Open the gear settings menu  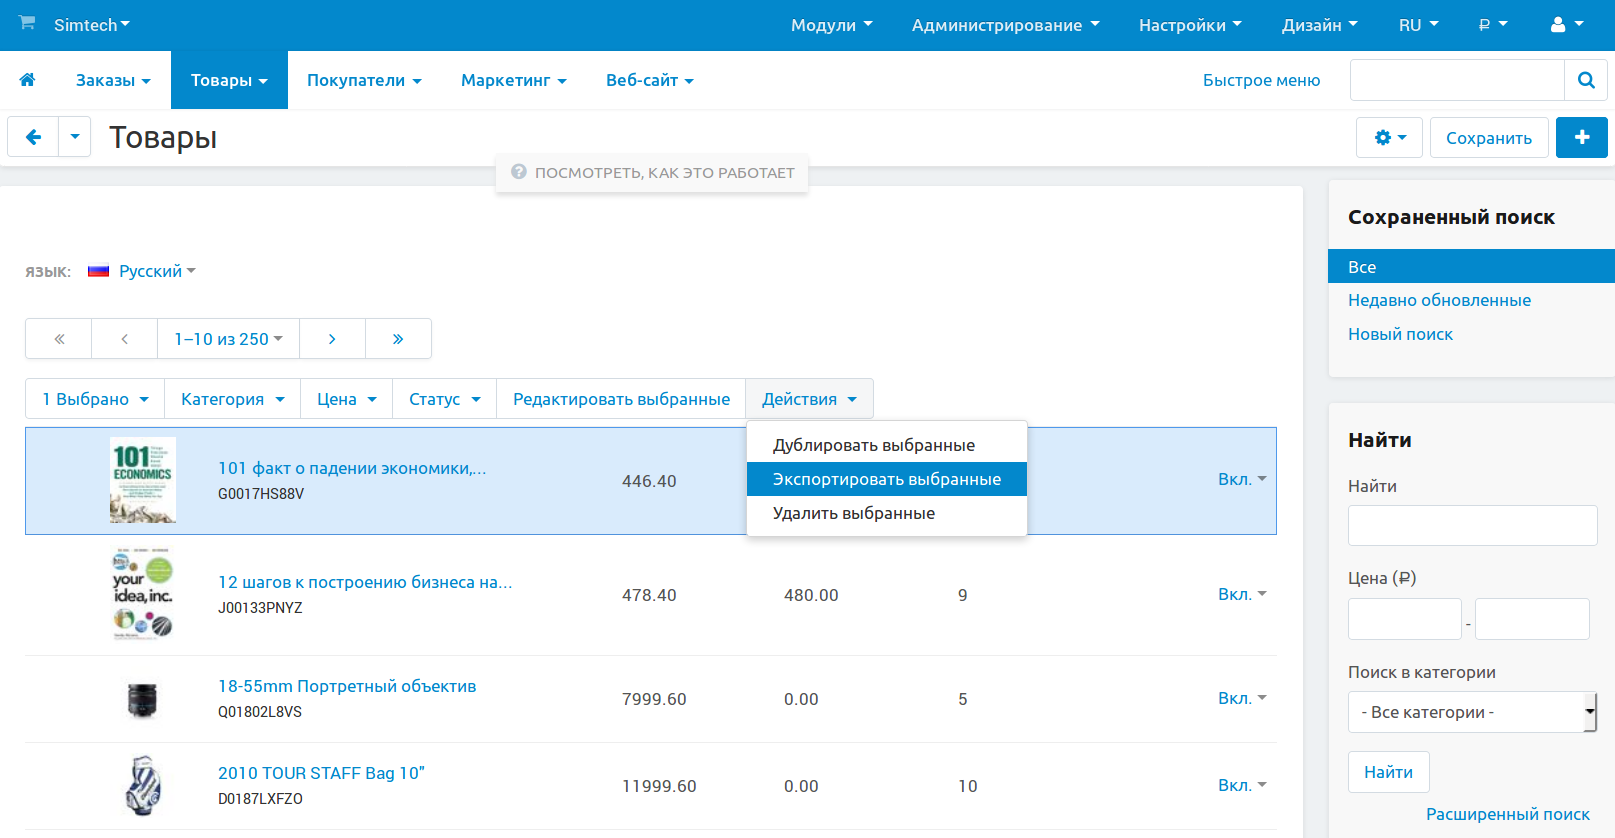click(1389, 138)
